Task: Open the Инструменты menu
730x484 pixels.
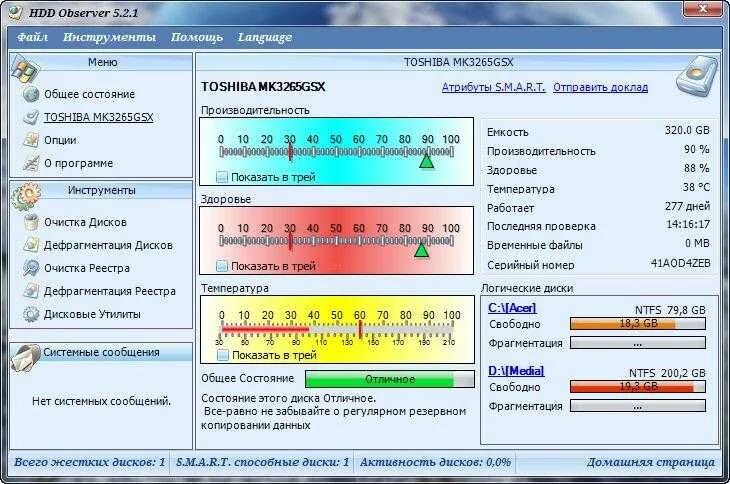Action: point(109,37)
